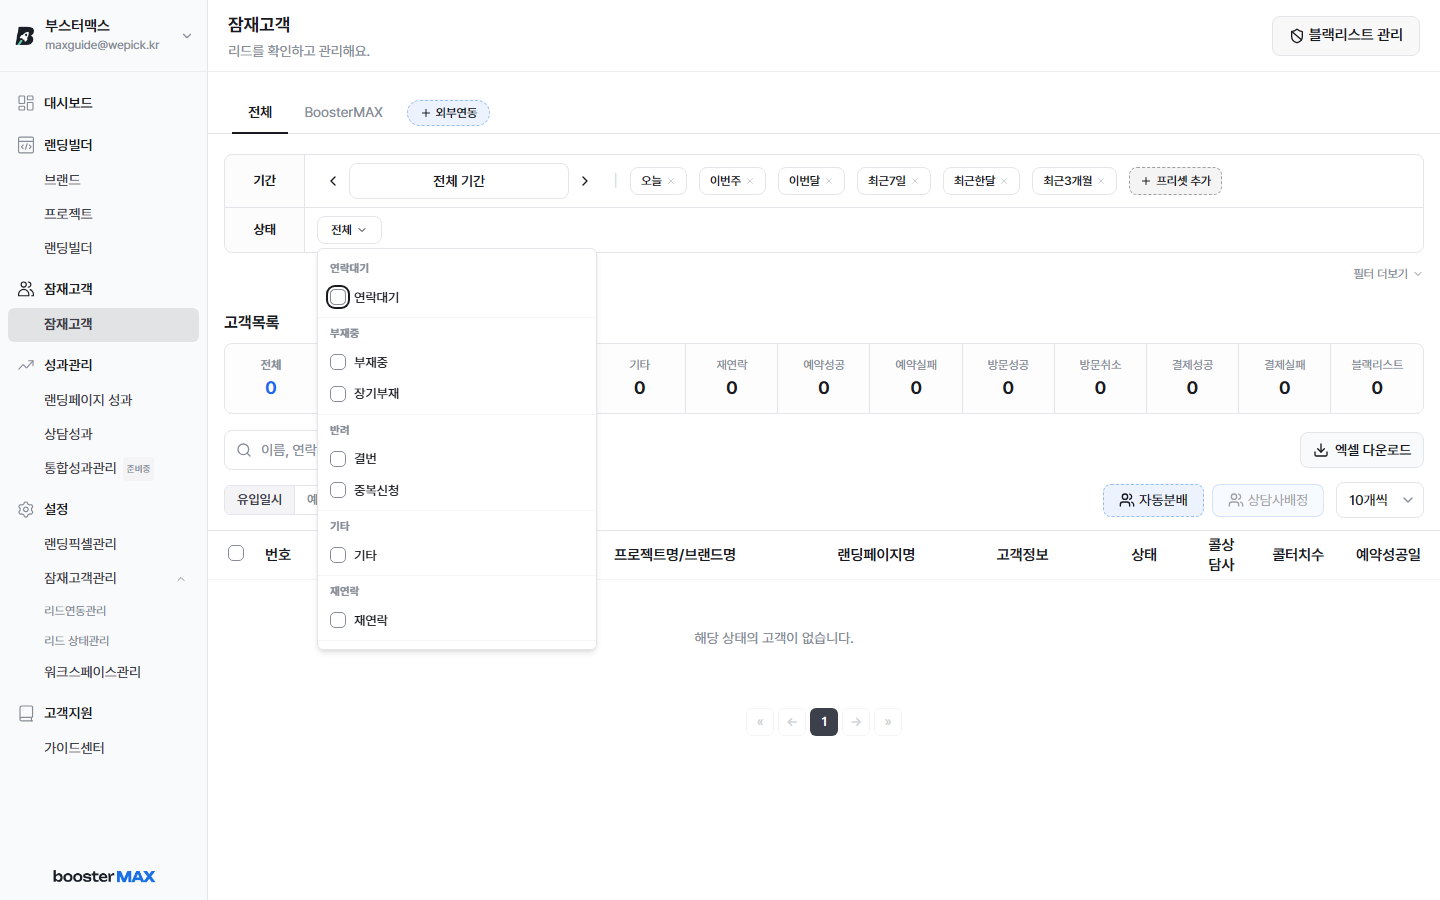Click the 블랙리스트 관리 button
Image resolution: width=1440 pixels, height=900 pixels.
[x=1346, y=35]
